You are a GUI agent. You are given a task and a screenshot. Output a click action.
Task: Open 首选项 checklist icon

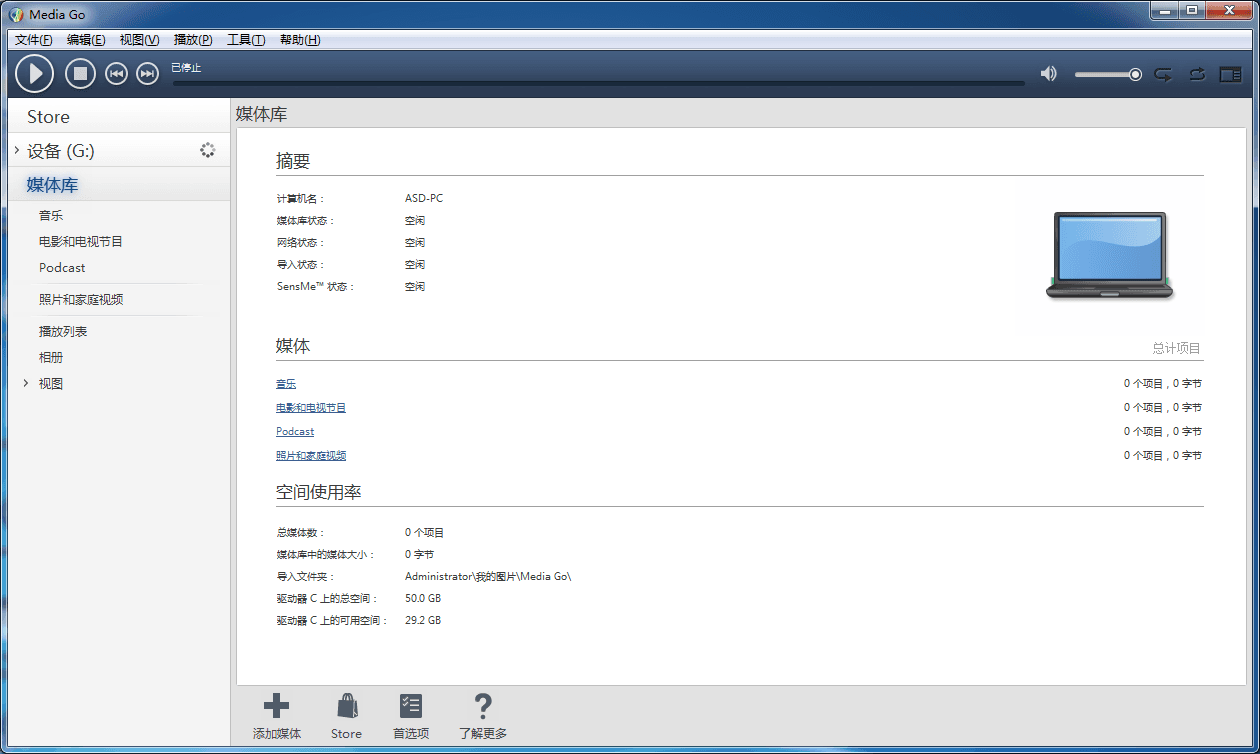pyautogui.click(x=411, y=705)
